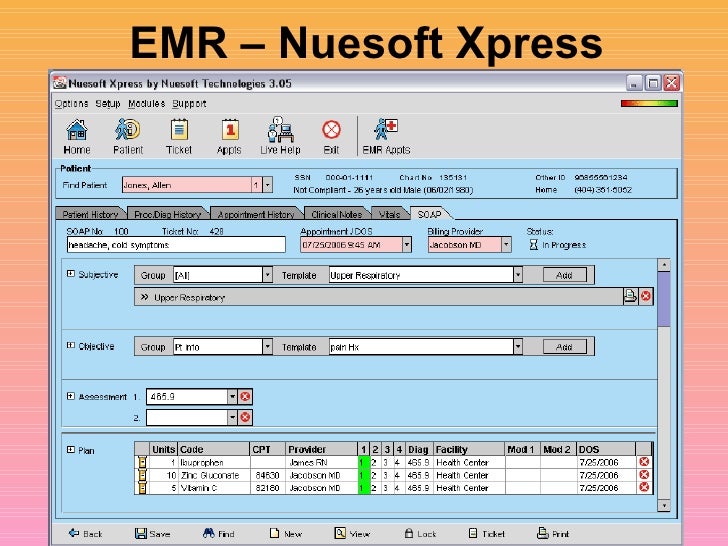The height and width of the screenshot is (546, 728).
Task: Print the Upper Respiratory template note
Action: (x=630, y=296)
